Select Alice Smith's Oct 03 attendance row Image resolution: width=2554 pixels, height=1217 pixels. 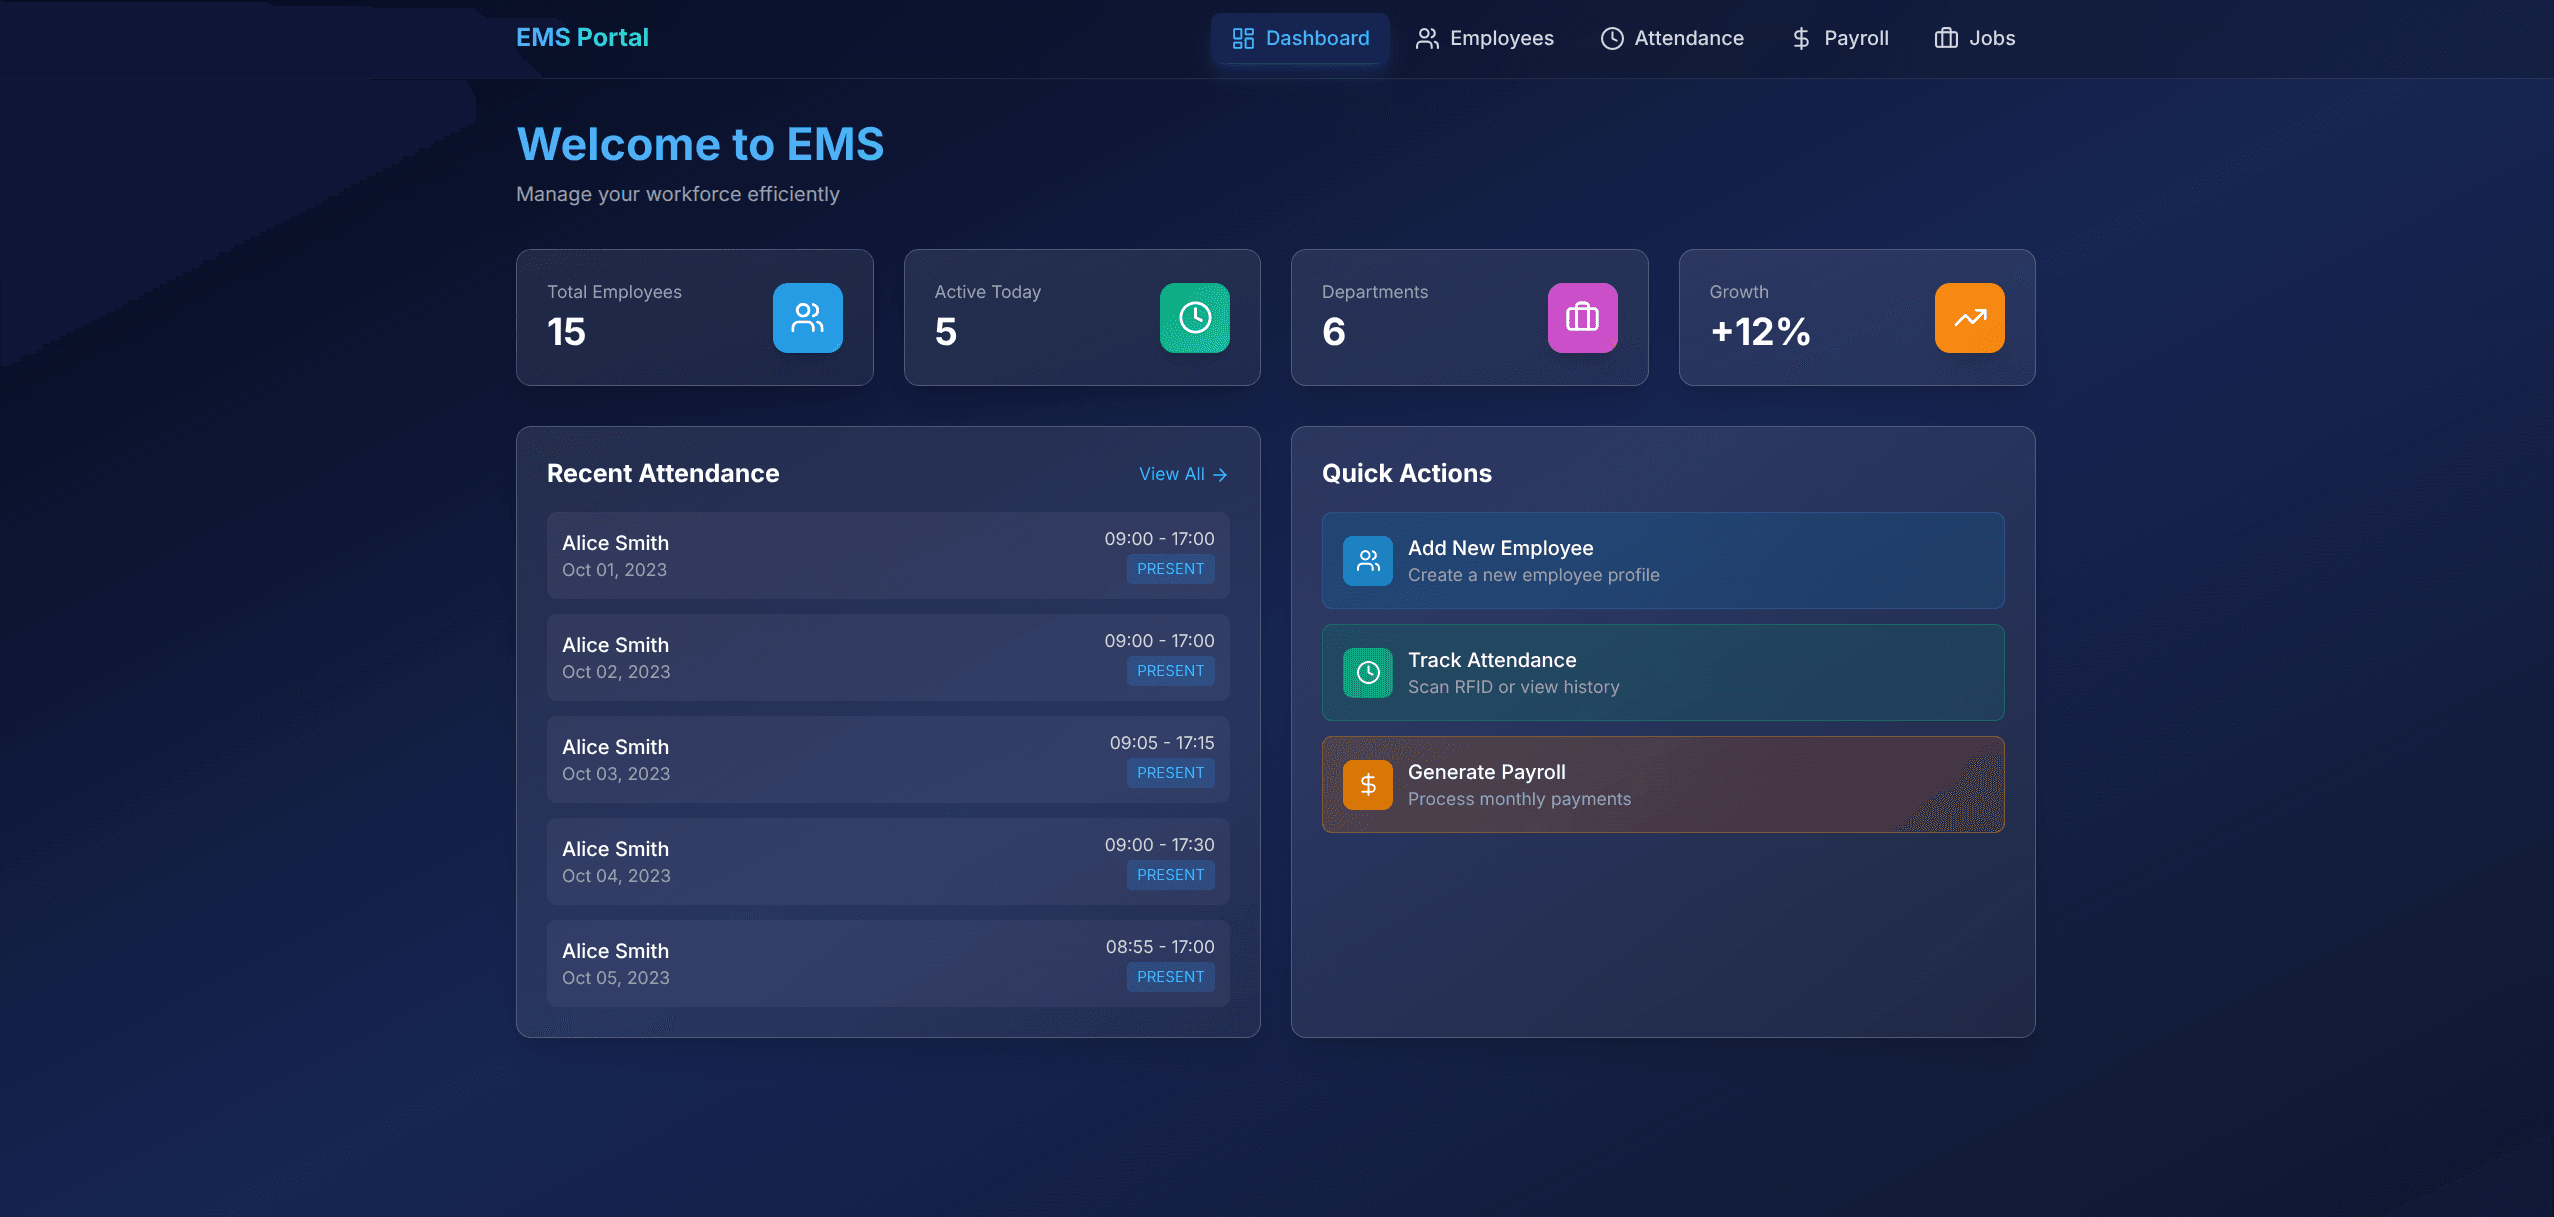point(887,758)
